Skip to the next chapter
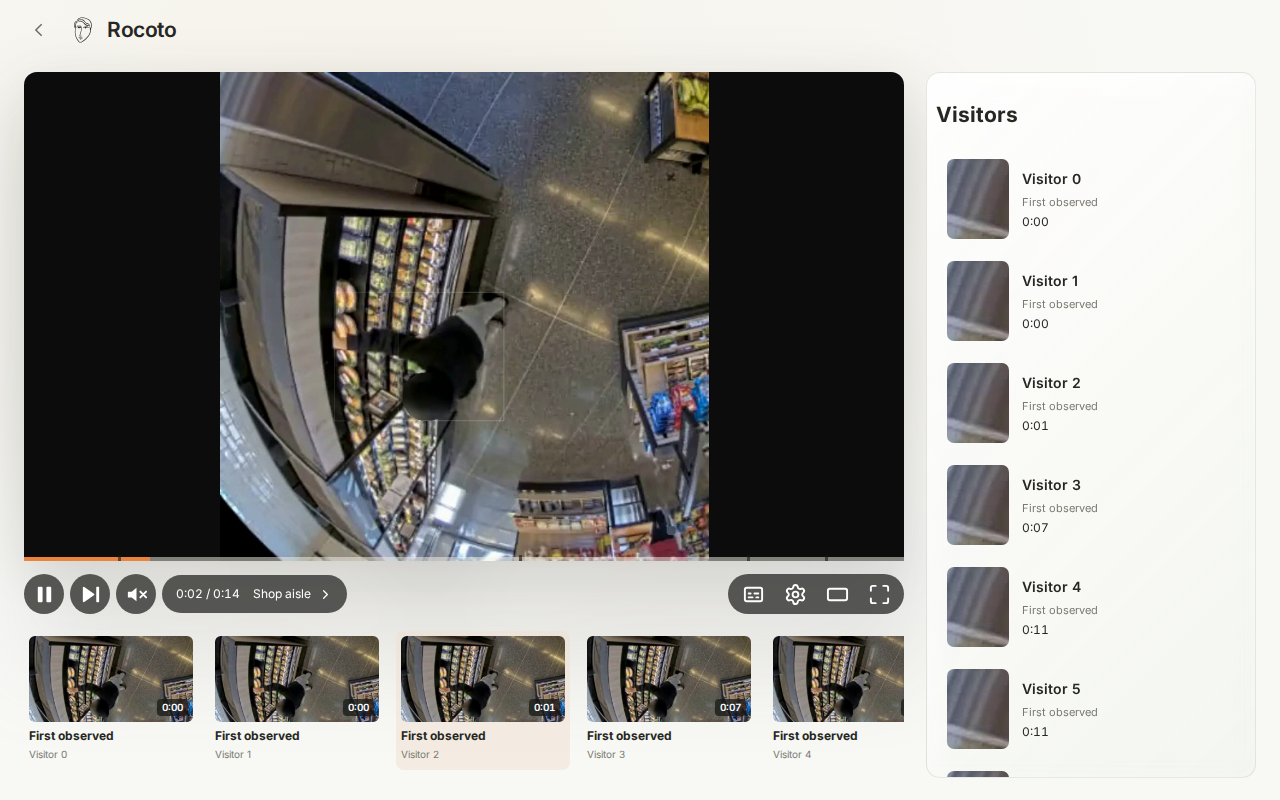 point(90,594)
